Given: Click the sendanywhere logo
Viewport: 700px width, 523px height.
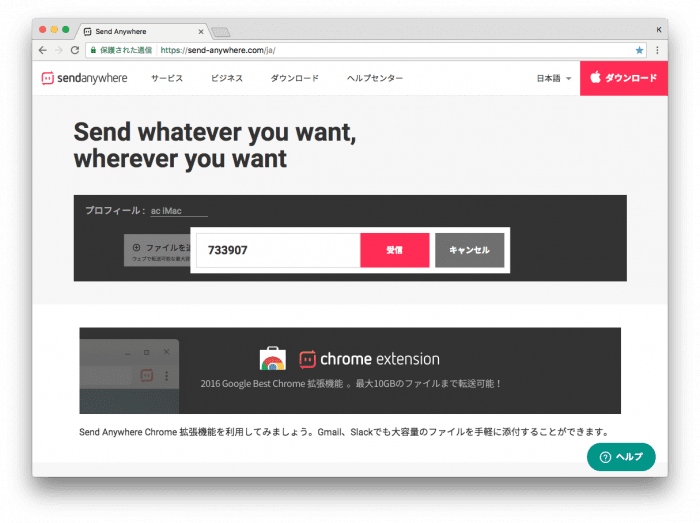Looking at the screenshot, I should 84,78.
